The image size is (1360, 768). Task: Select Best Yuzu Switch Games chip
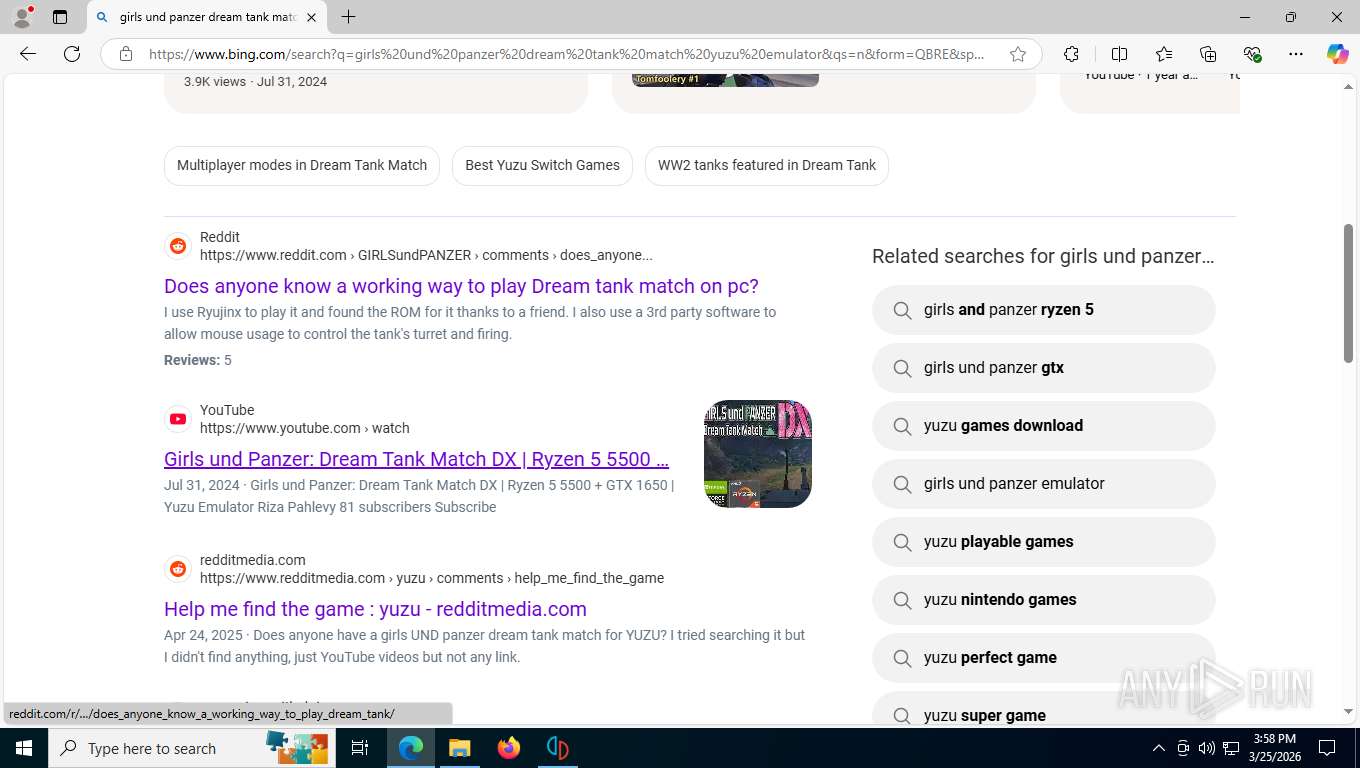[x=542, y=165]
